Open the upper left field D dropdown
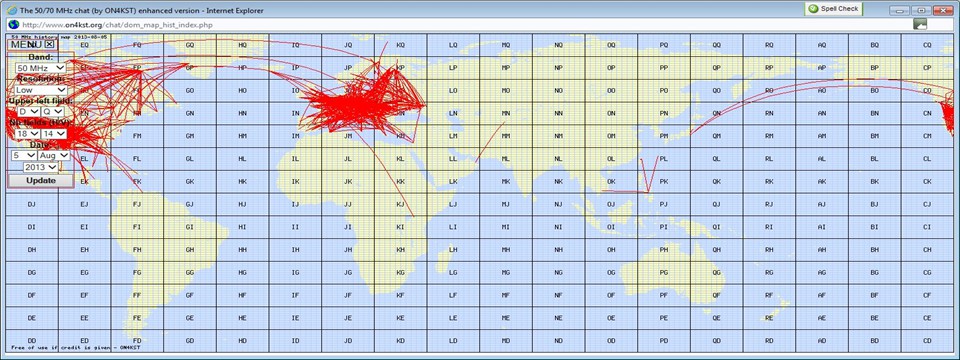The width and height of the screenshot is (960, 360). point(28,111)
